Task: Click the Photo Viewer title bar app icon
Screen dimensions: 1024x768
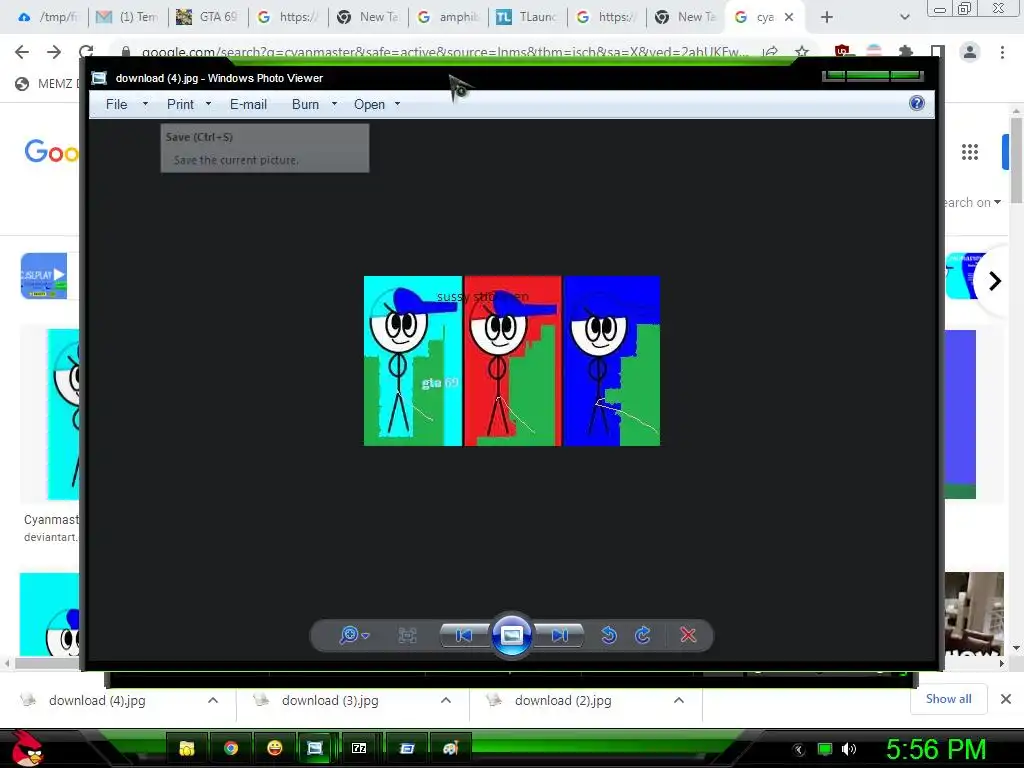Action: point(99,78)
